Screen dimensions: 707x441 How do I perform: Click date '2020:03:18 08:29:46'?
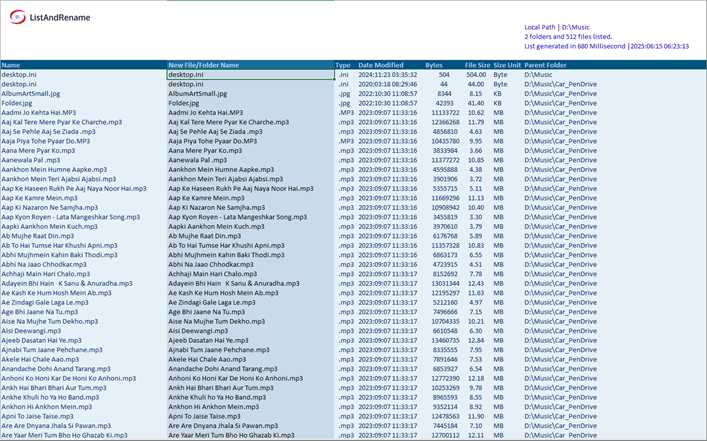pos(388,84)
